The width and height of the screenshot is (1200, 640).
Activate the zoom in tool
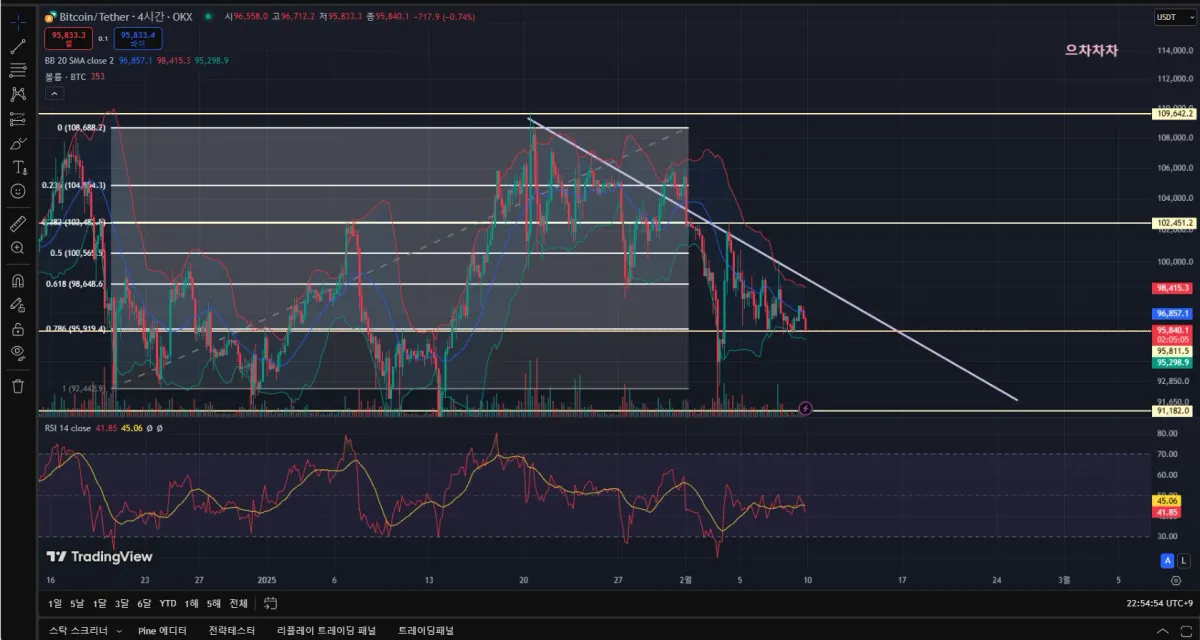(x=17, y=247)
